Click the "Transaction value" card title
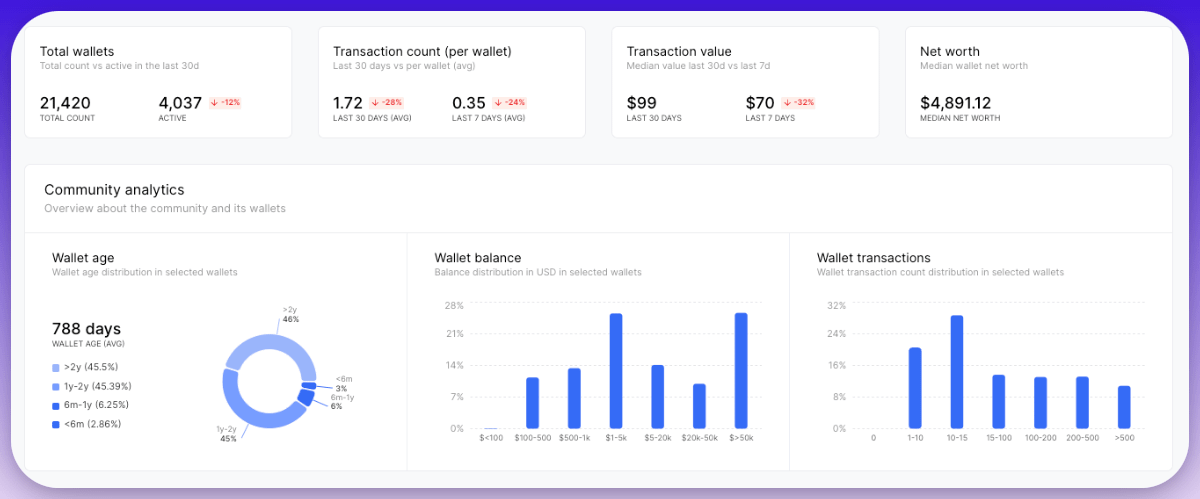 click(x=679, y=51)
